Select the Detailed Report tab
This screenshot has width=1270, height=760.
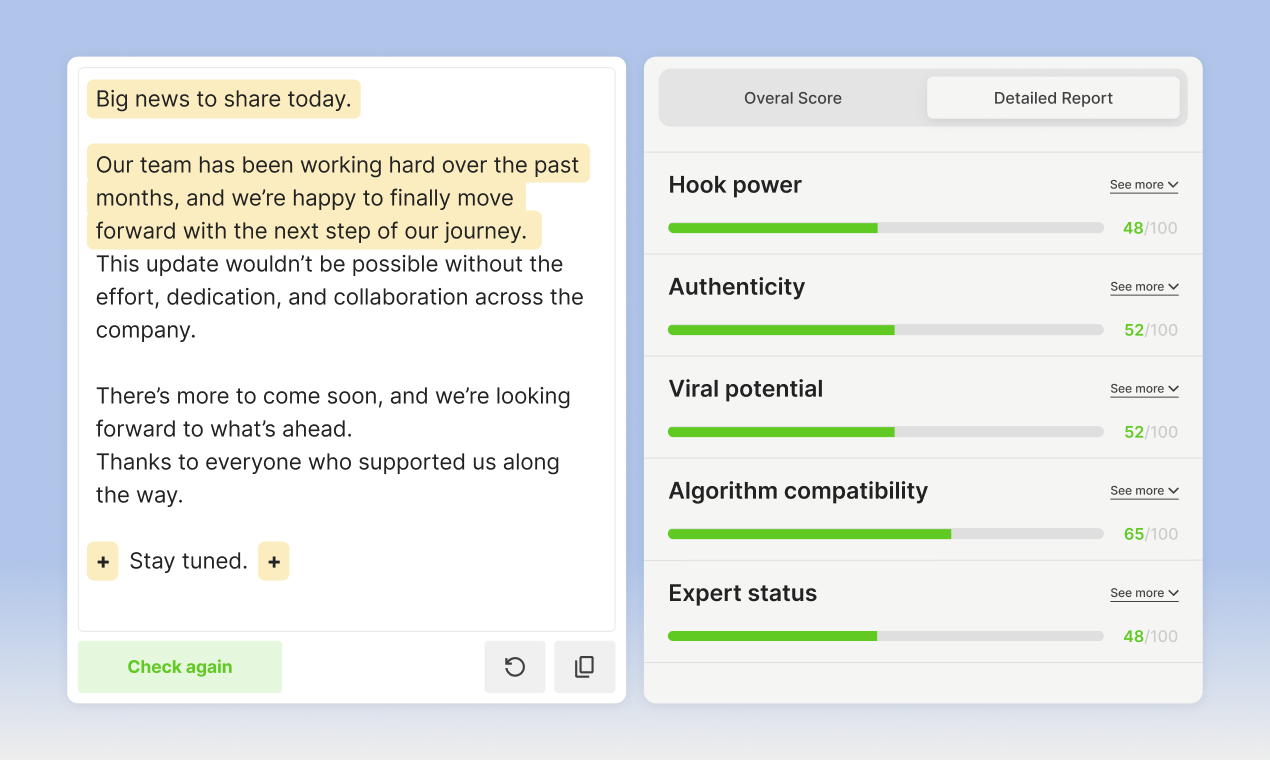click(1052, 97)
